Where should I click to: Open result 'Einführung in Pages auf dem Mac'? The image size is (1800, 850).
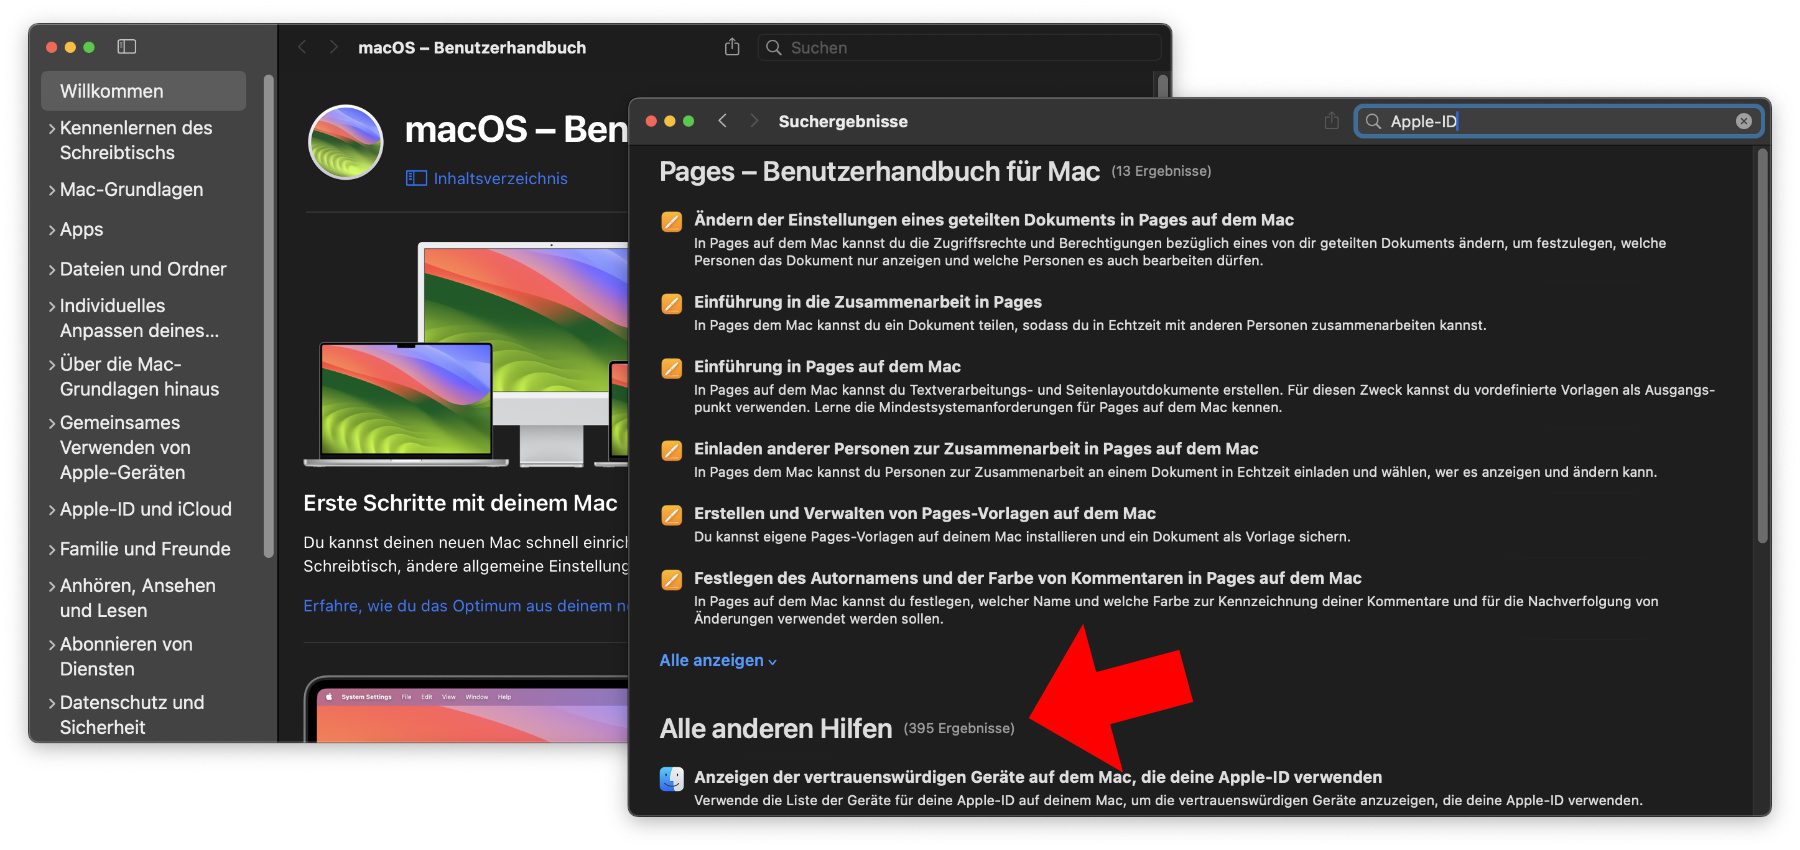click(x=827, y=367)
